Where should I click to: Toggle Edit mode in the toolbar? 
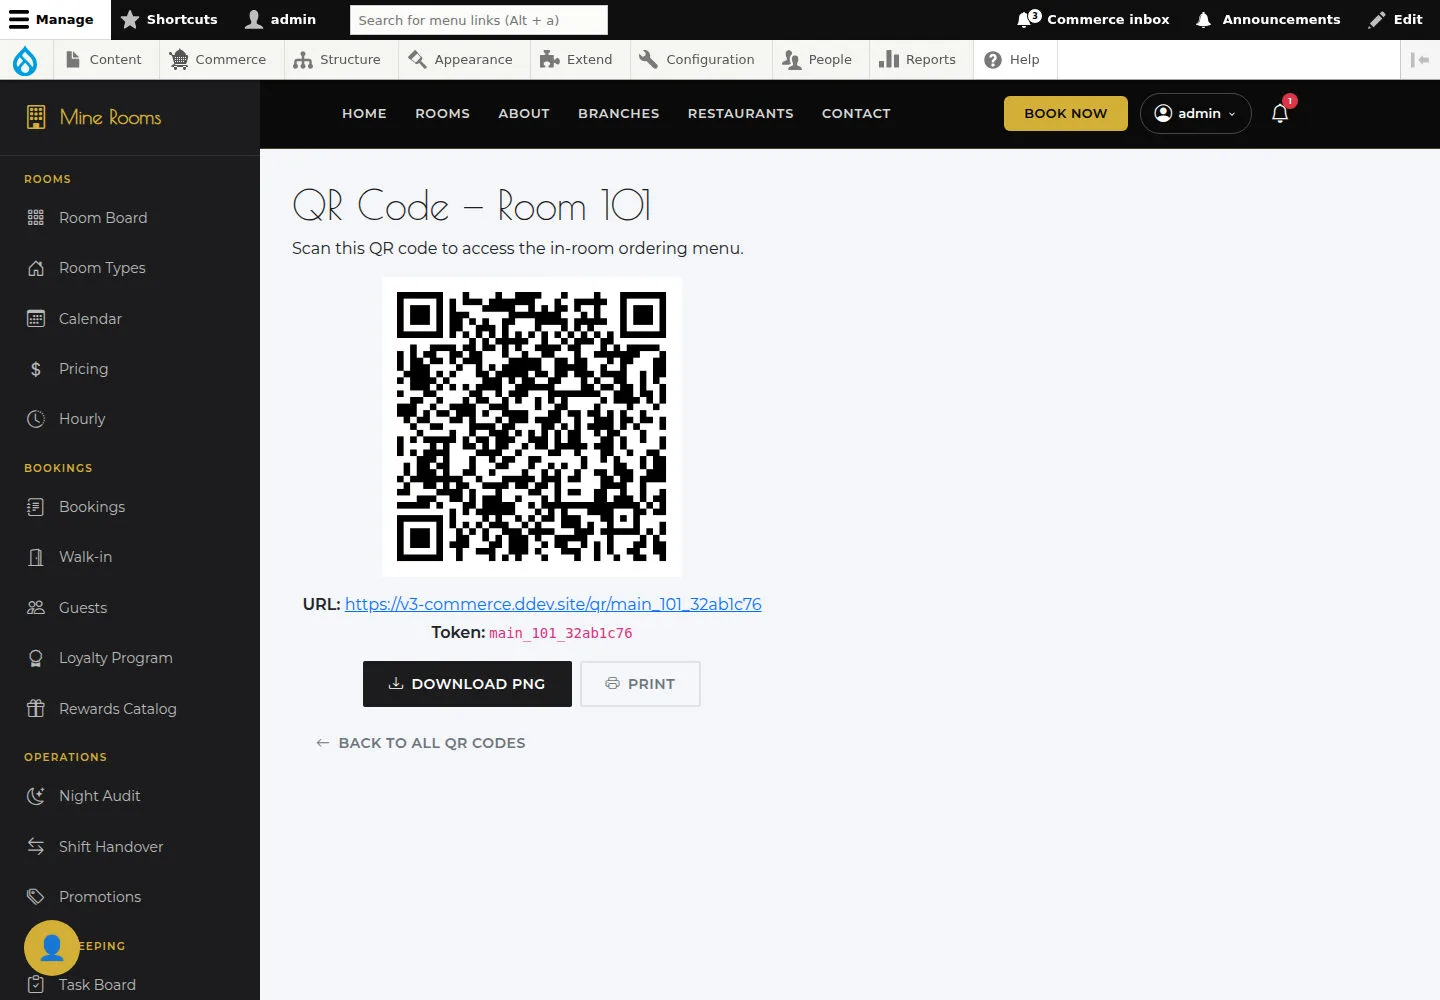tap(1396, 20)
